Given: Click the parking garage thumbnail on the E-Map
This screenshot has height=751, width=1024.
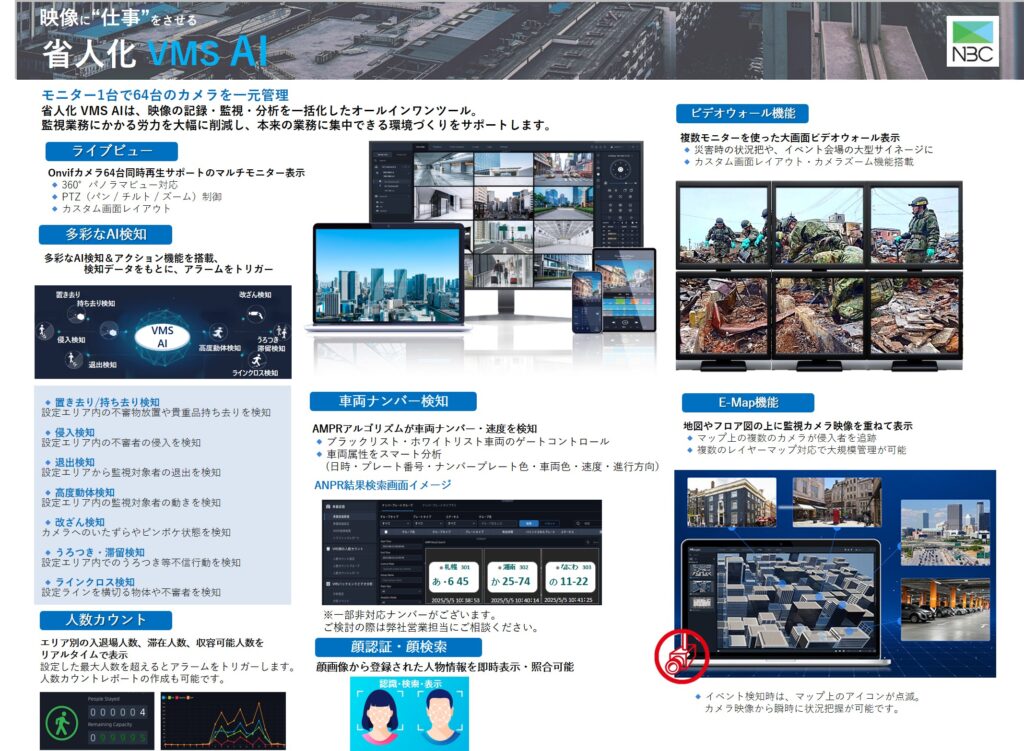Looking at the screenshot, I should 945,609.
